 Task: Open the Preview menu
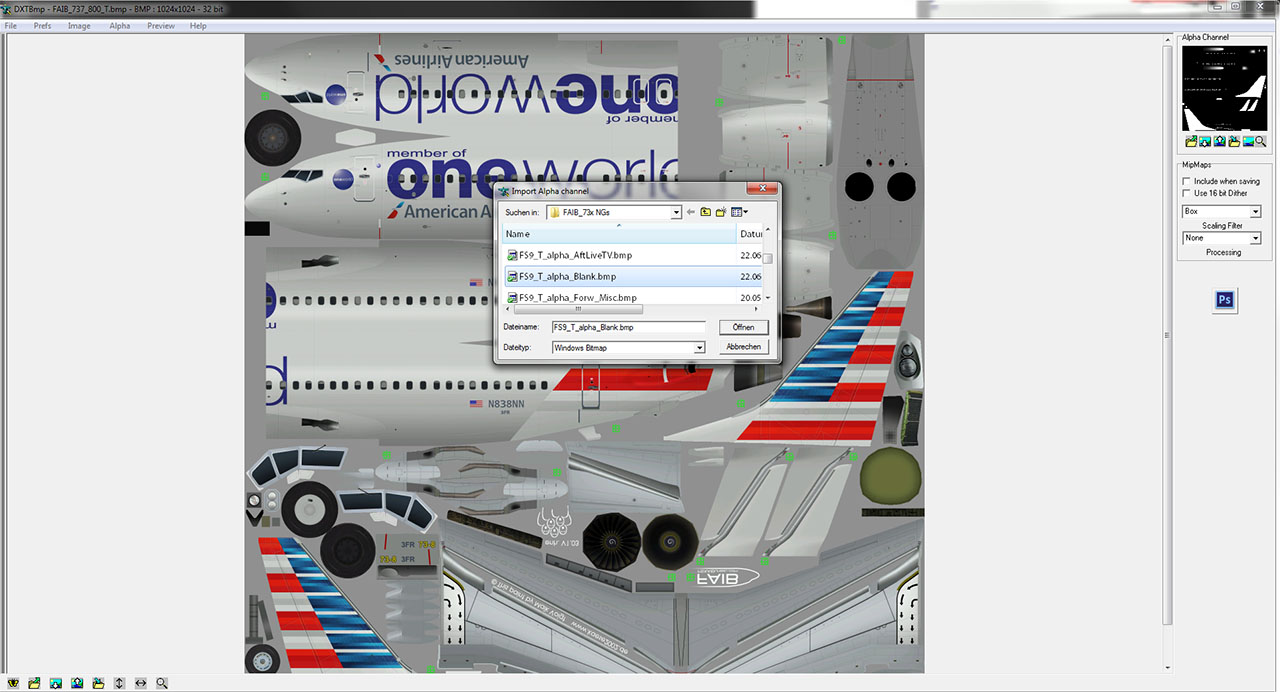coord(161,26)
